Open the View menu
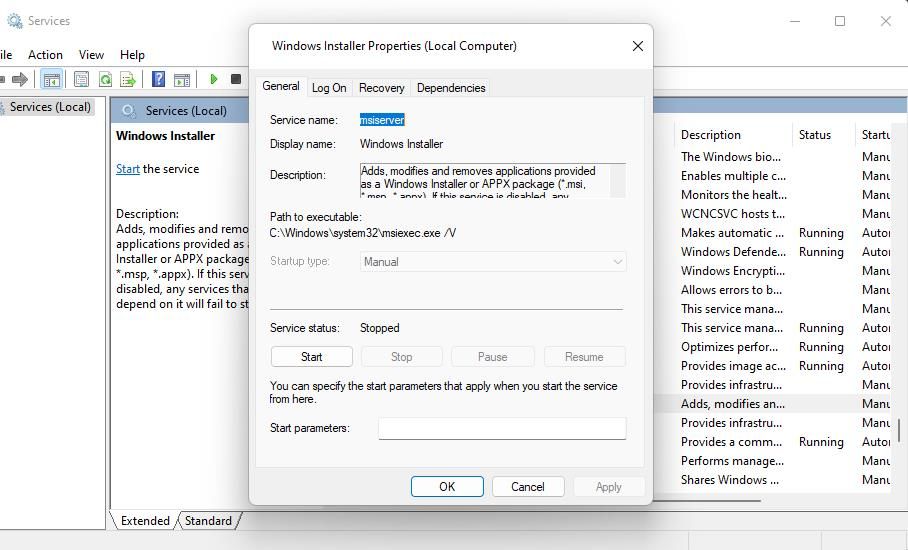Screen dimensions: 908x550 [91, 55]
